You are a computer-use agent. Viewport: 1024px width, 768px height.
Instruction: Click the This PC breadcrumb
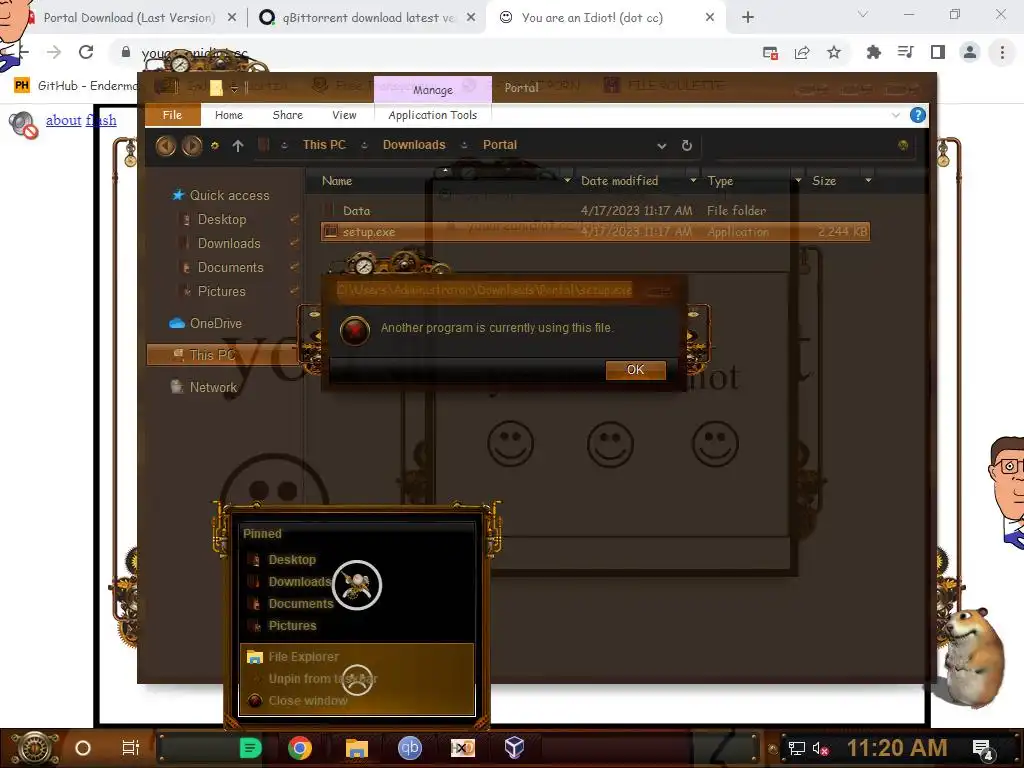tap(324, 145)
